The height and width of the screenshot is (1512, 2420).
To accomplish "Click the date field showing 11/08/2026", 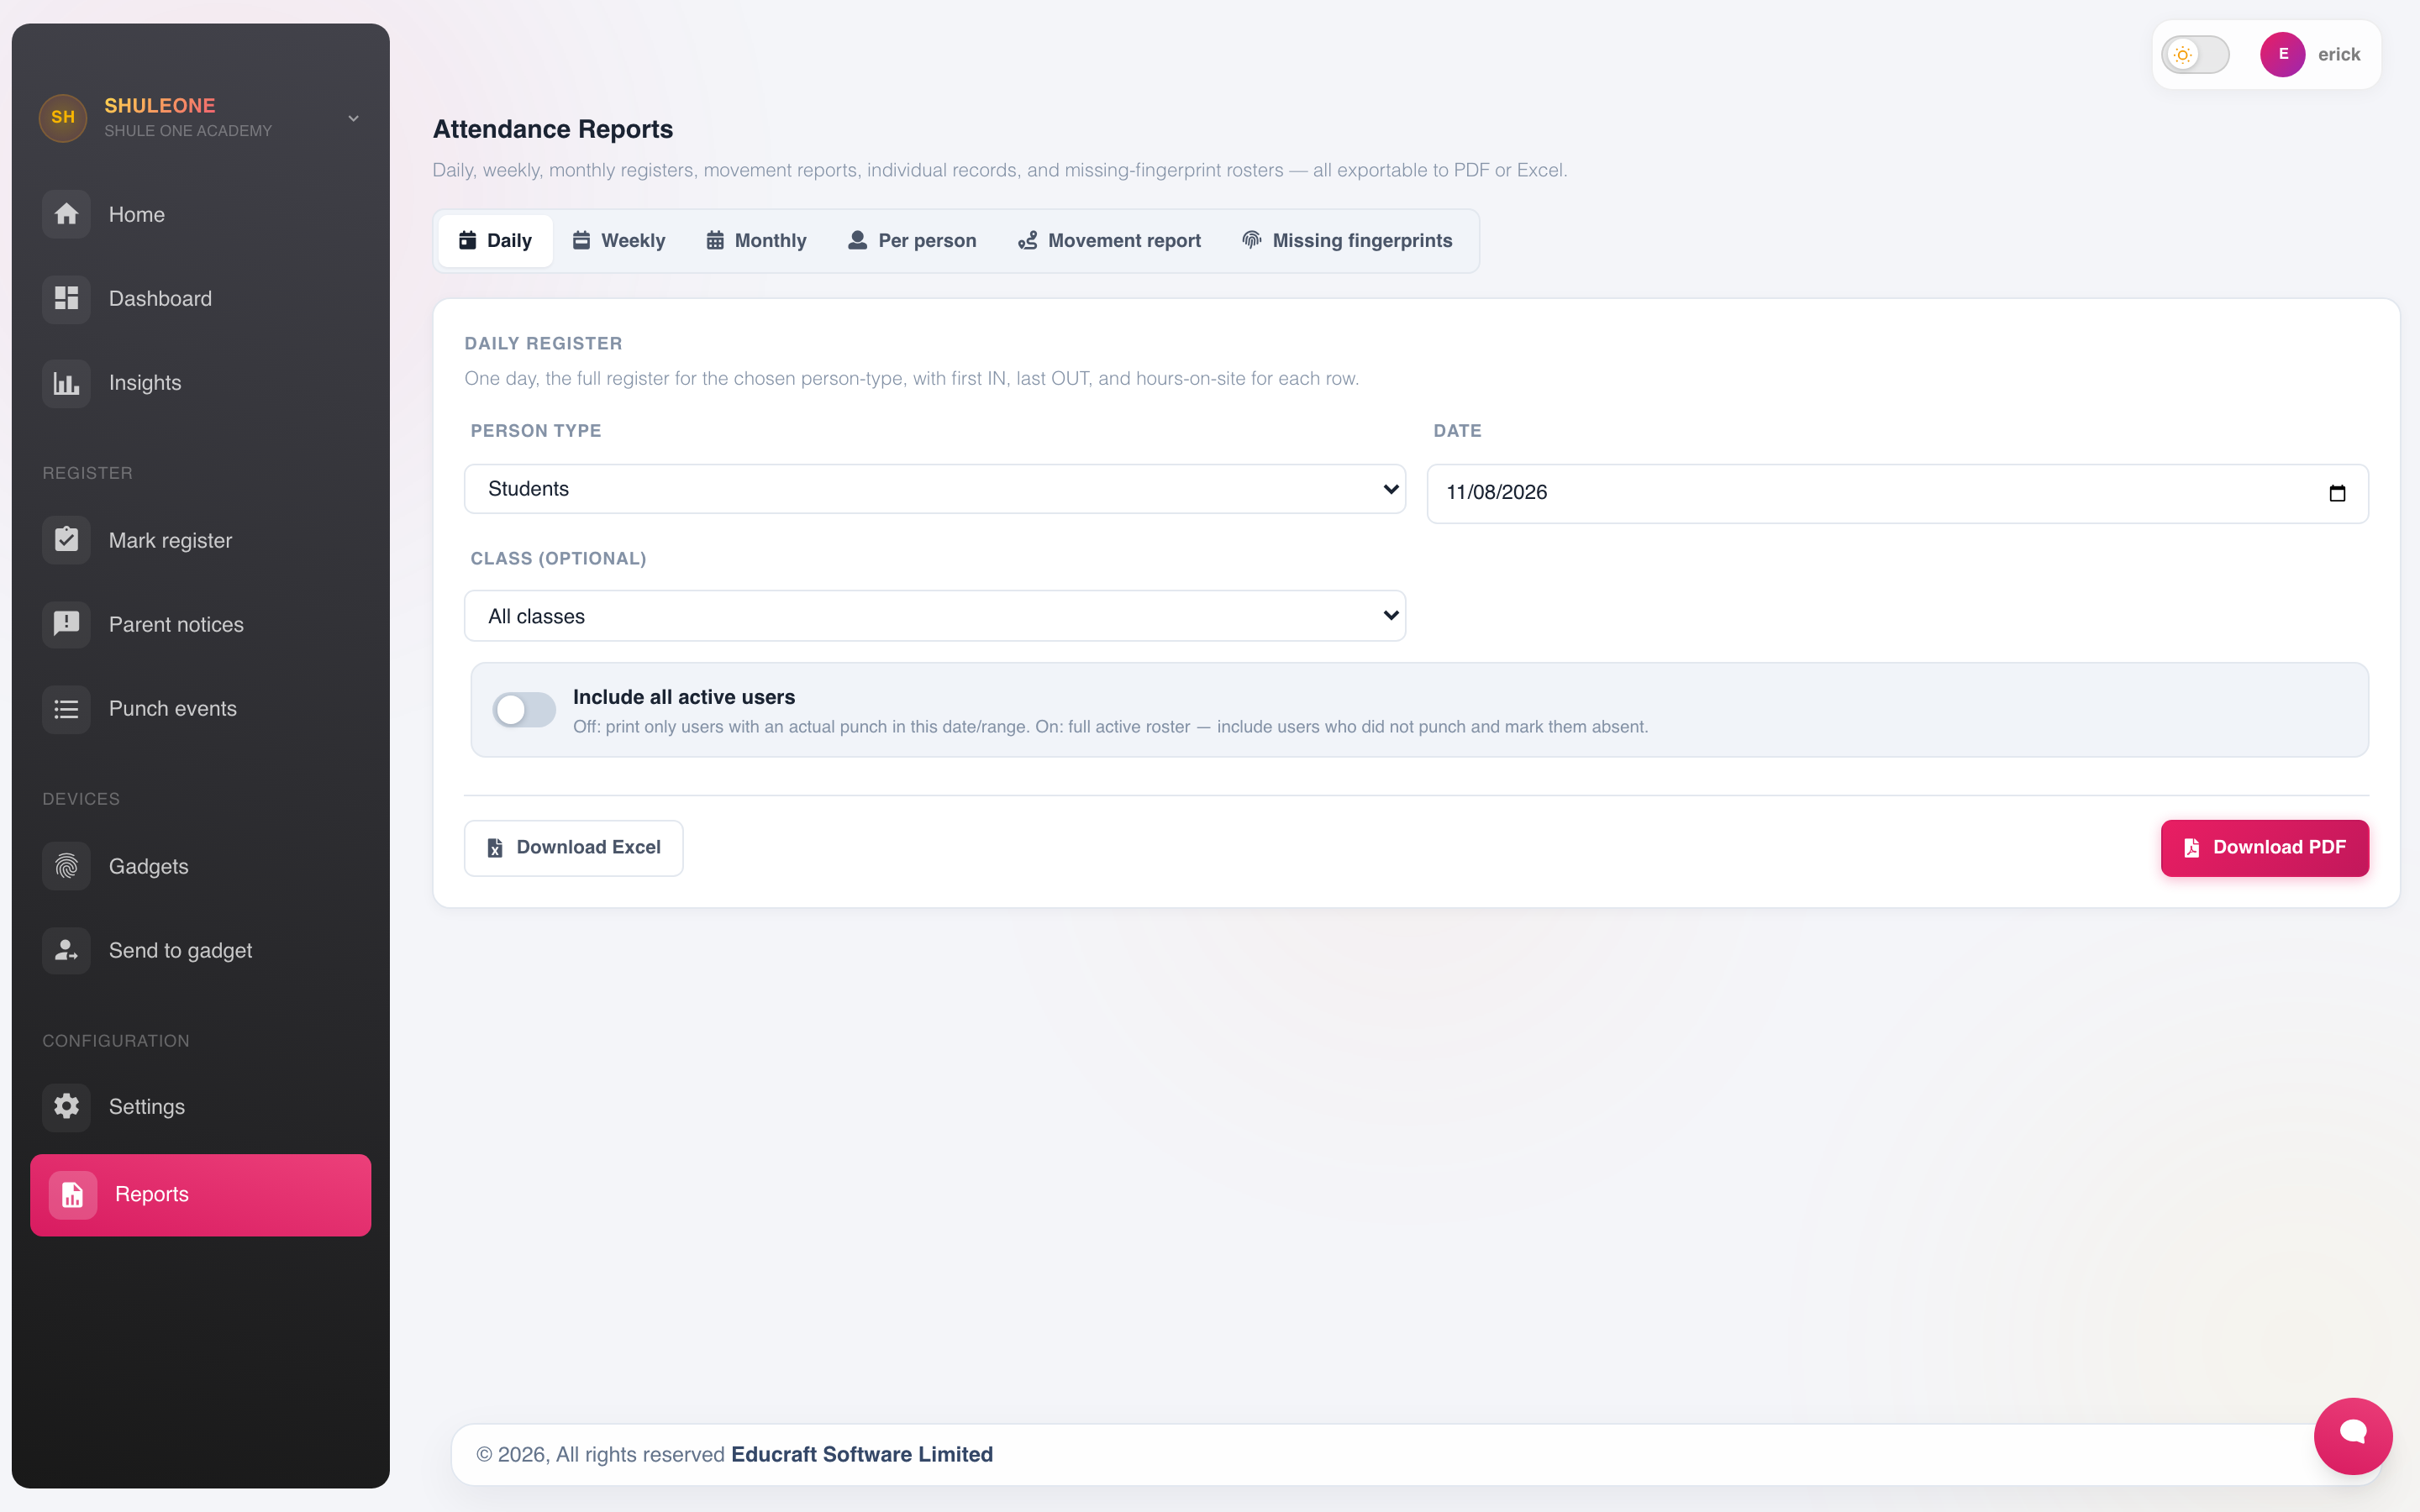I will [1897, 493].
